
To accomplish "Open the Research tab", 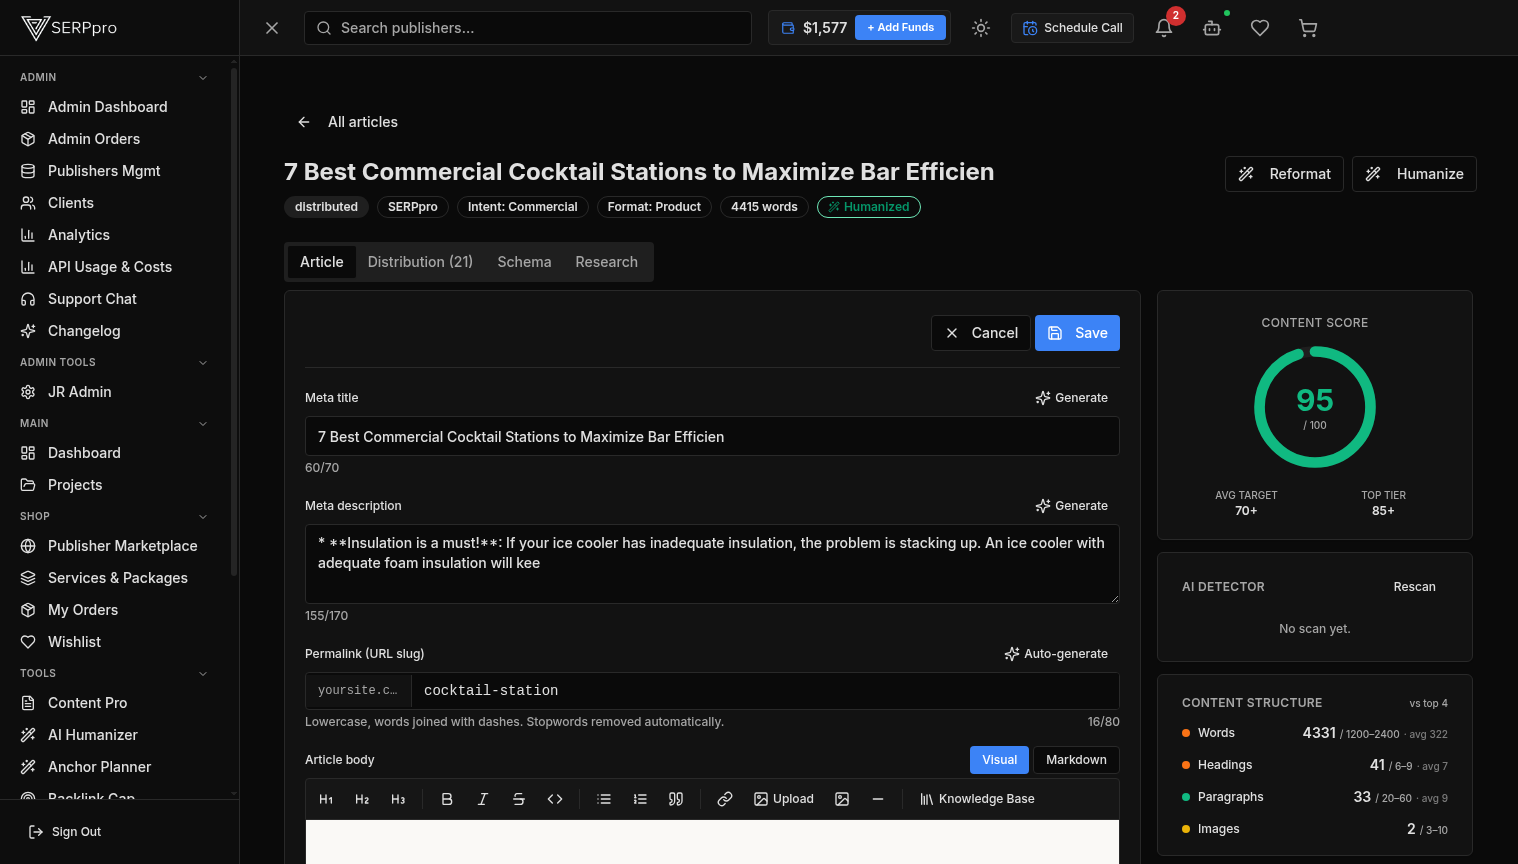I will pos(606,261).
